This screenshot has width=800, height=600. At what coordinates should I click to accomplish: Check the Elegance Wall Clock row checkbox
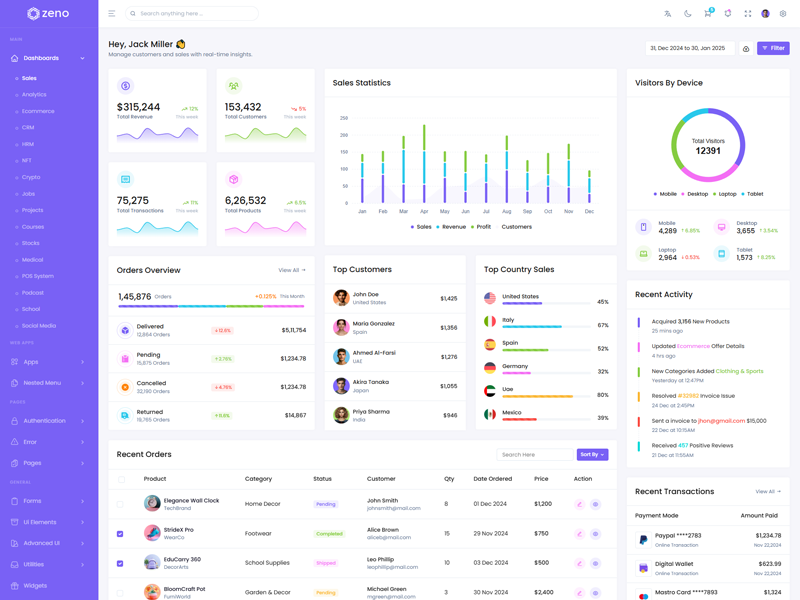pyautogui.click(x=121, y=505)
